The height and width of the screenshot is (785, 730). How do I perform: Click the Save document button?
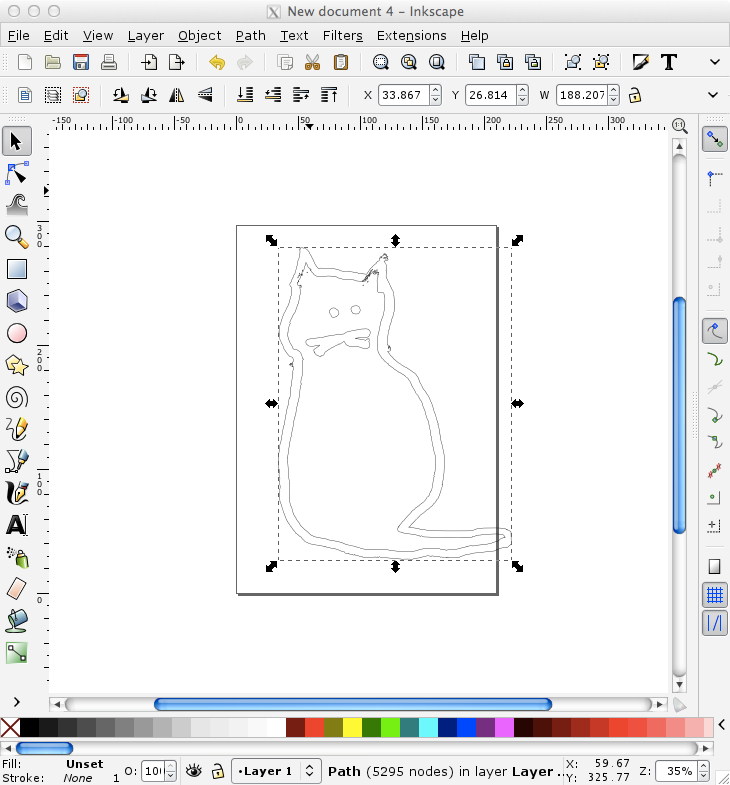point(81,63)
